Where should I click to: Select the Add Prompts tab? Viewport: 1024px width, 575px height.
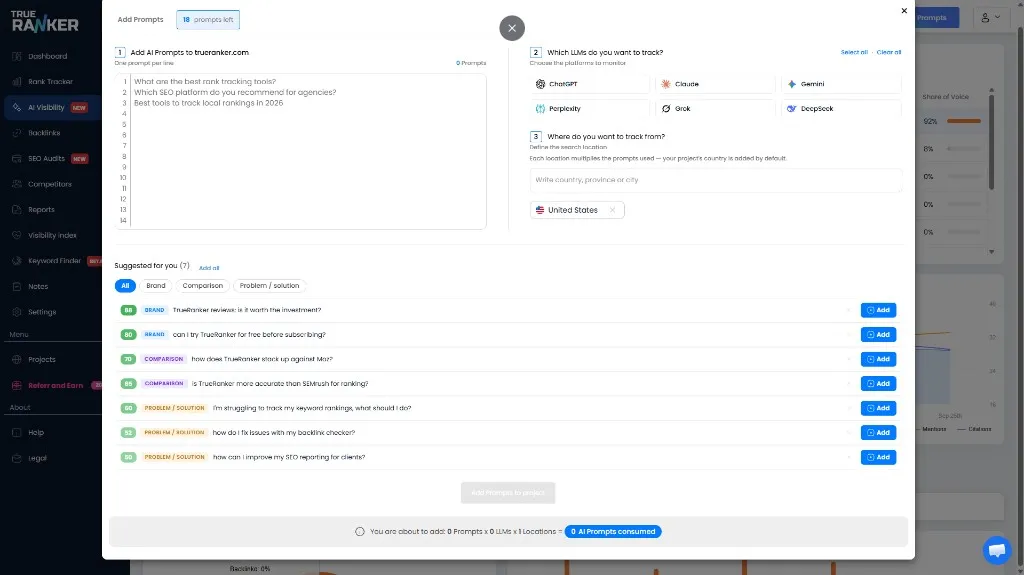click(x=140, y=20)
